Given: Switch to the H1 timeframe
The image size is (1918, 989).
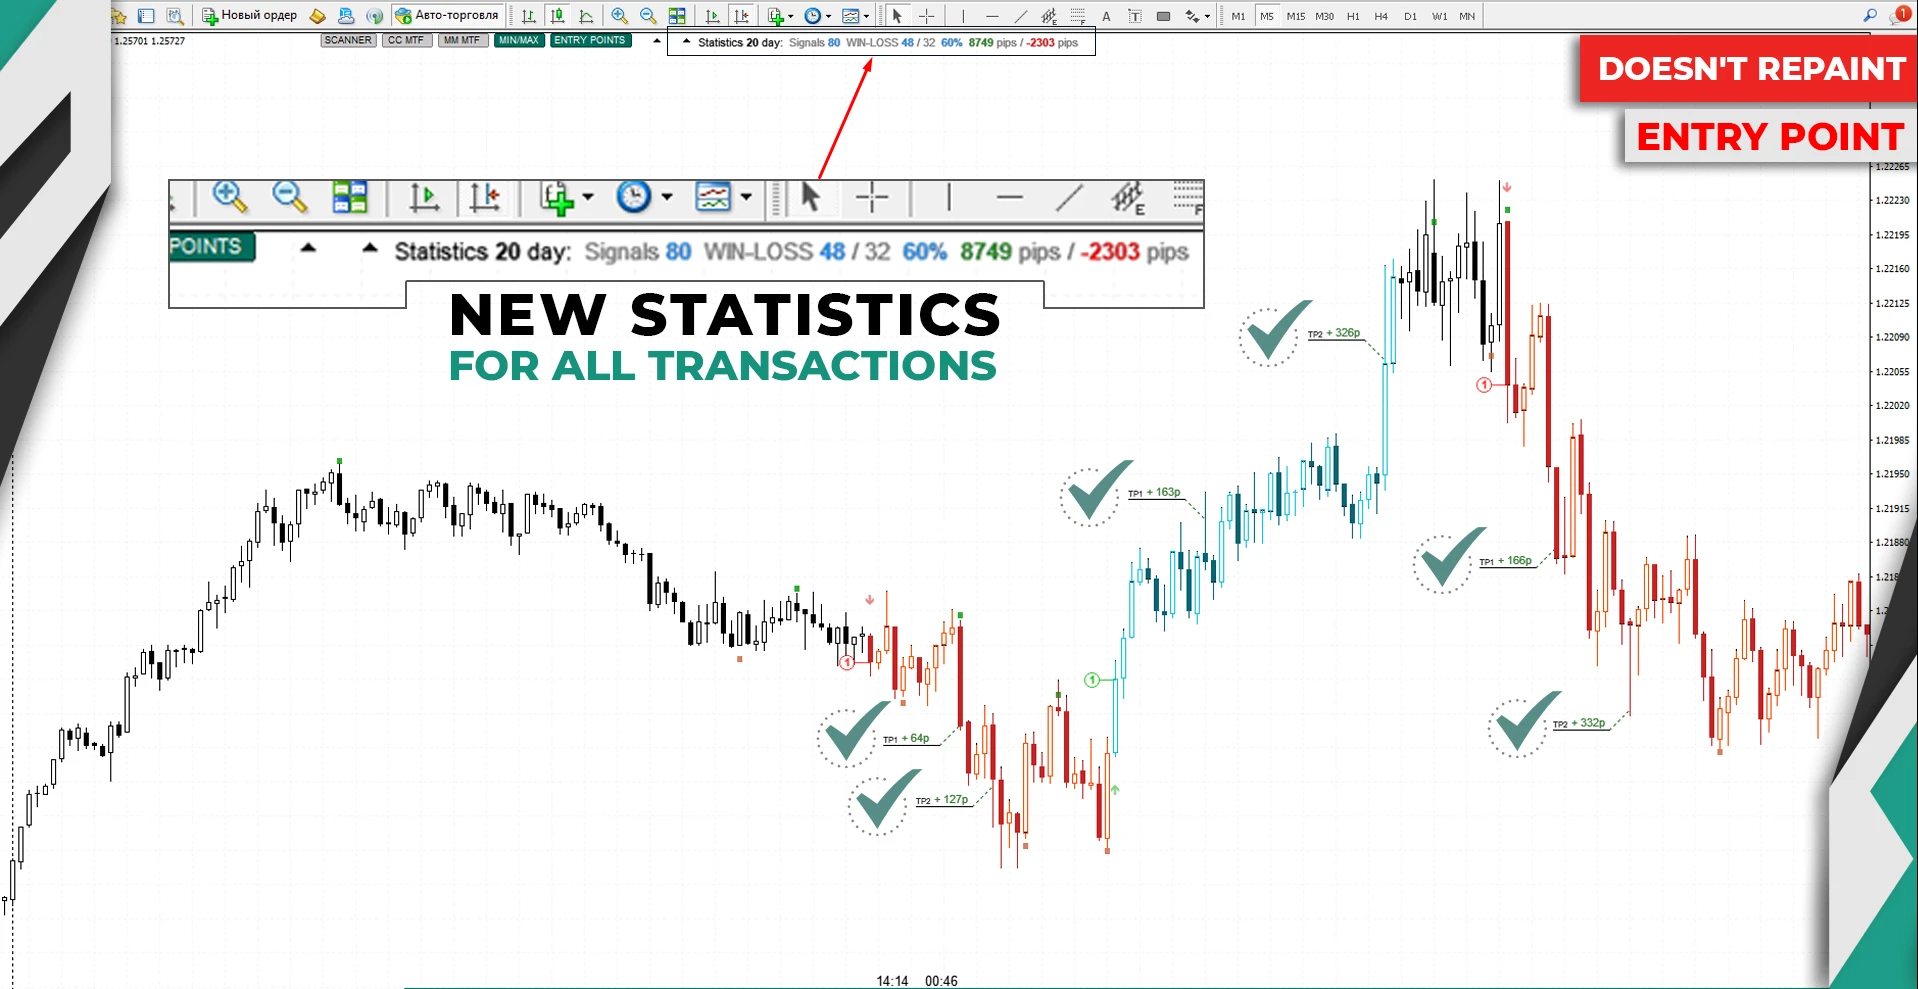Looking at the screenshot, I should [x=1353, y=16].
